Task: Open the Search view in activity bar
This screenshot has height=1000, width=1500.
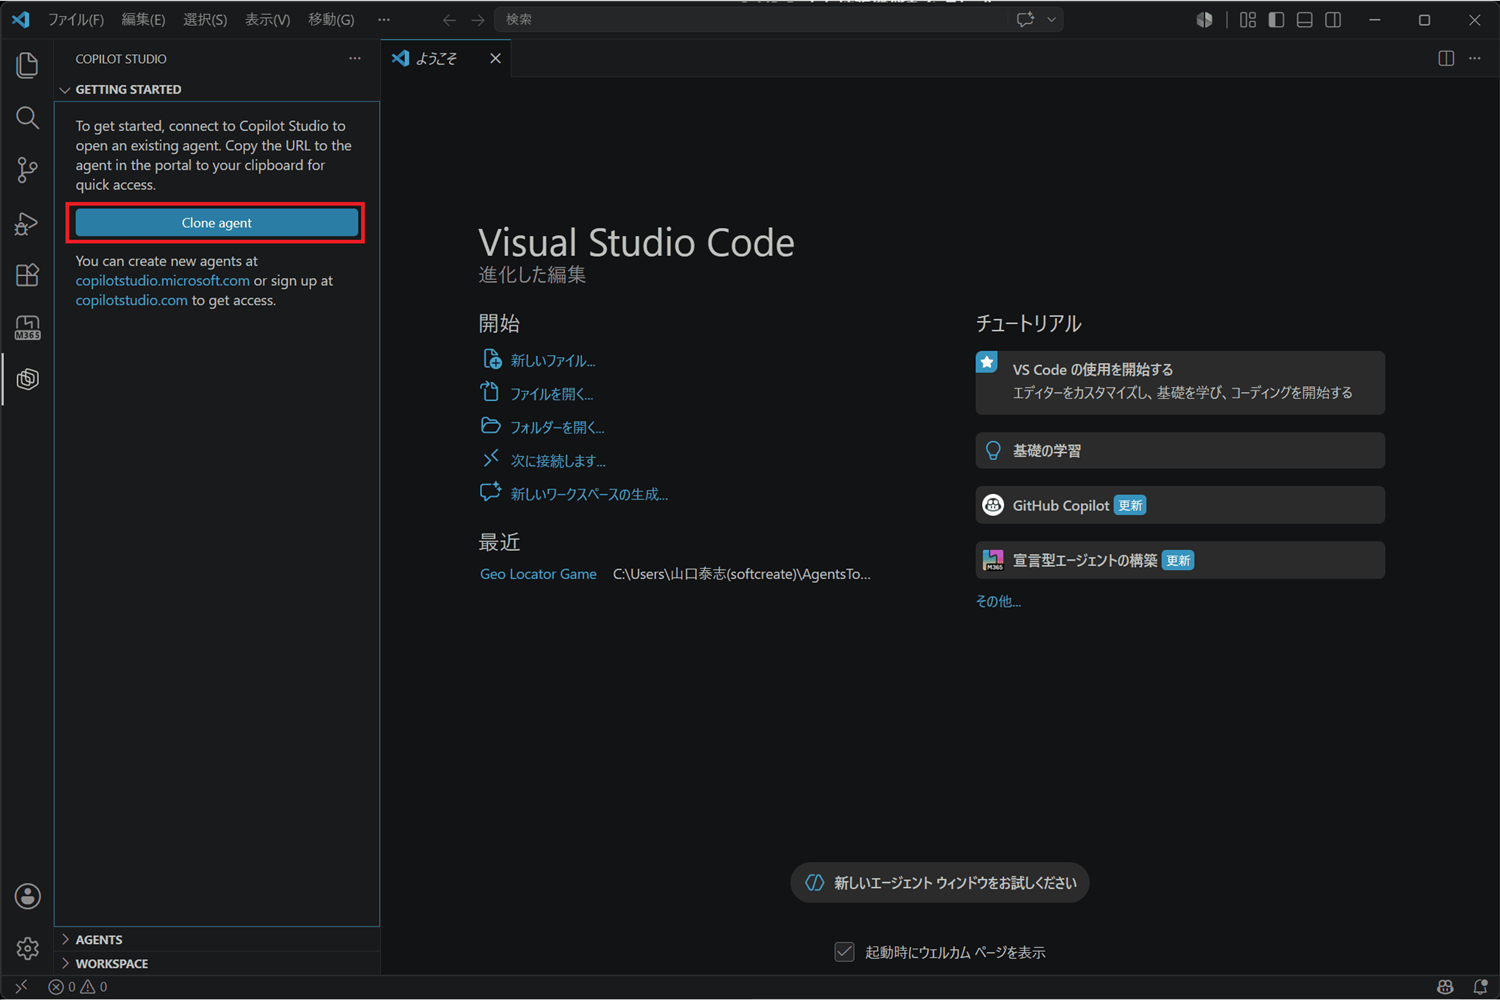Action: pyautogui.click(x=27, y=118)
